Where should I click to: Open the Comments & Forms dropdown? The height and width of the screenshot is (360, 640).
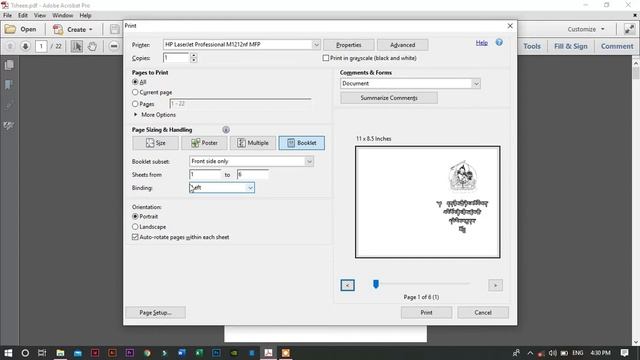pyautogui.click(x=476, y=84)
